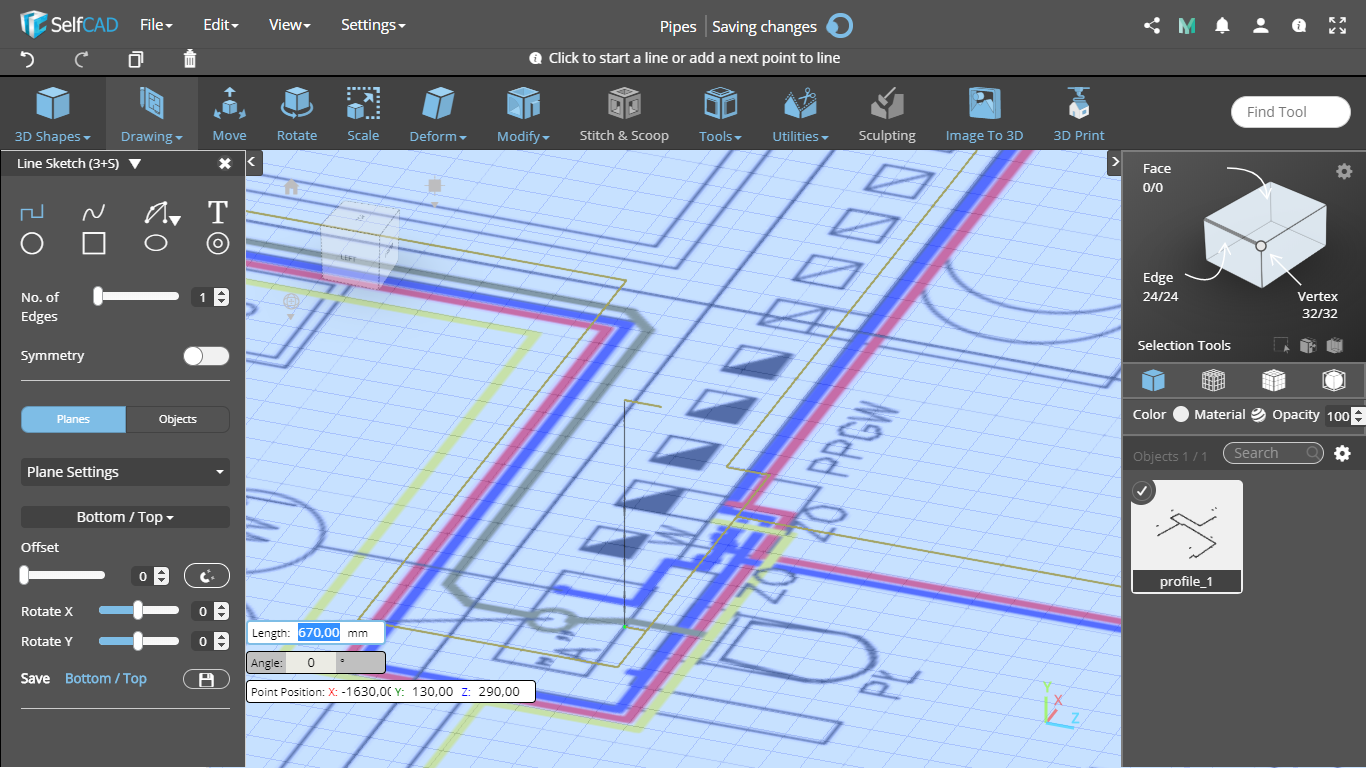Screen dimensions: 1366x768
Task: Open the View menu
Action: click(290, 25)
